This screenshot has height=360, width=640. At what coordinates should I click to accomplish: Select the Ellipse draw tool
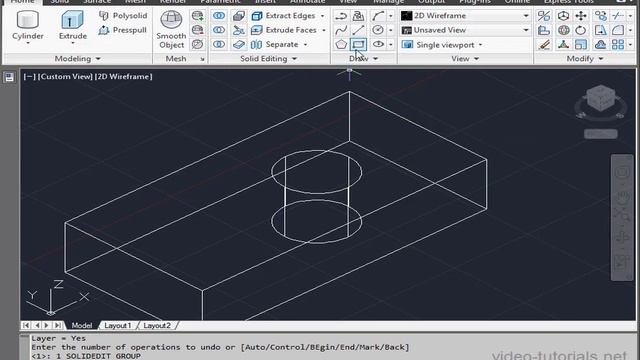tap(378, 44)
